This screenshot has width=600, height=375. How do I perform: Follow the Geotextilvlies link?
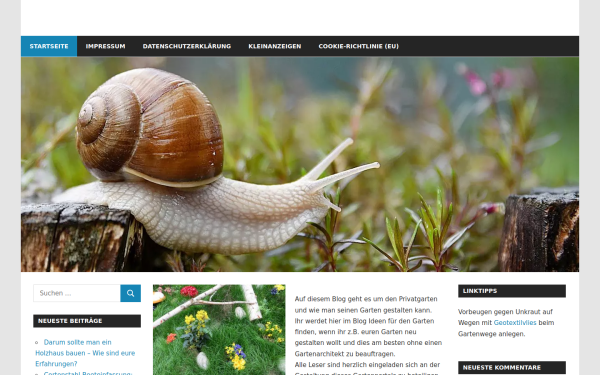[x=515, y=323]
